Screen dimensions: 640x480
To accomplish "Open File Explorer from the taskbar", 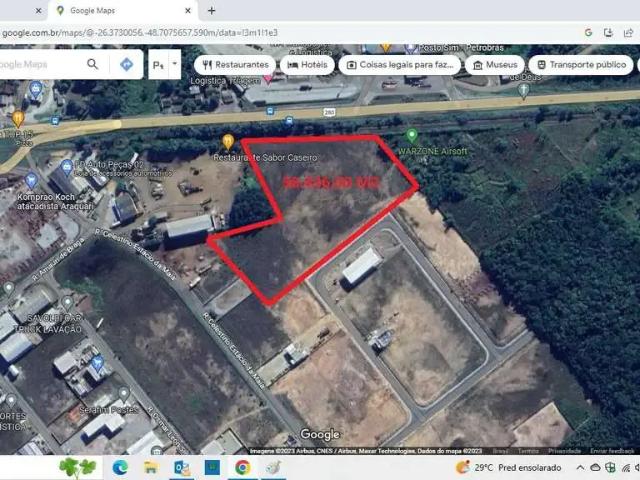I will tap(151, 468).
